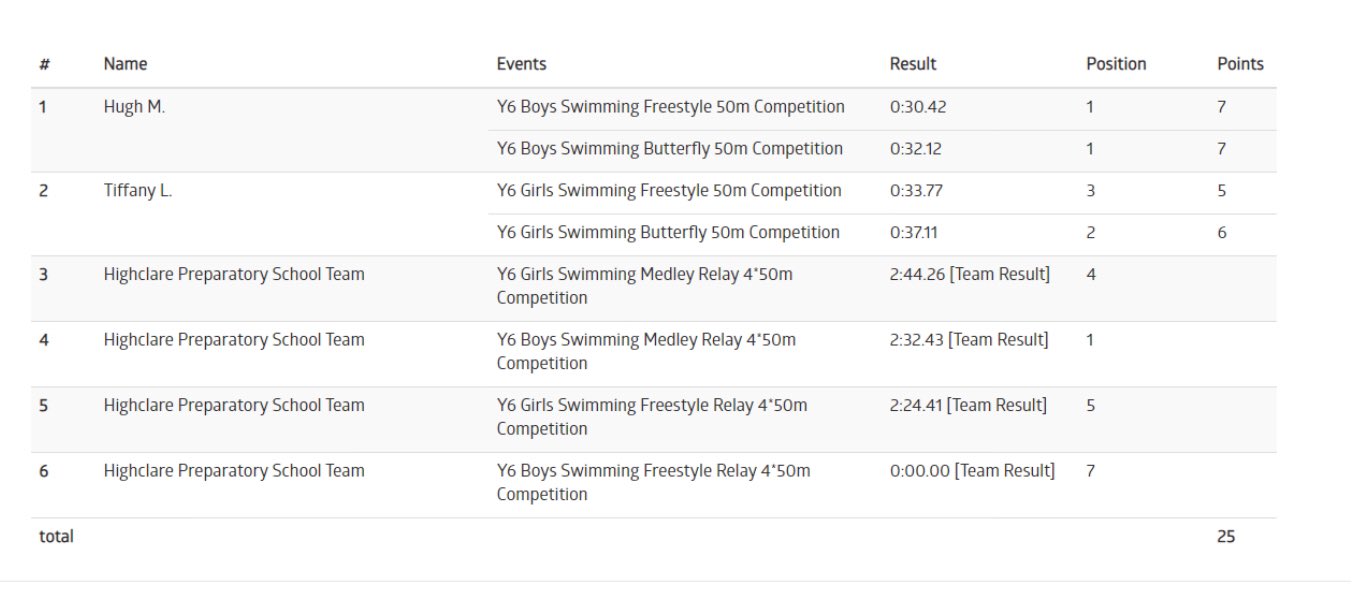Open Y6 Boys Swimming Medley Relay event

tap(646, 352)
